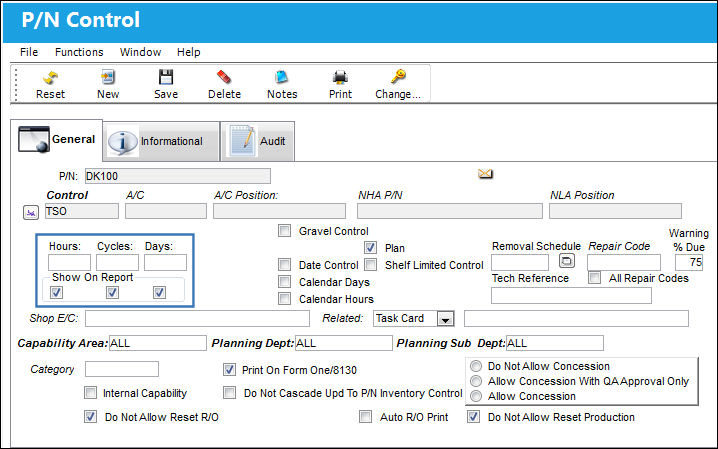Click into the Shop E/C input field
The image size is (718, 449).
point(197,319)
